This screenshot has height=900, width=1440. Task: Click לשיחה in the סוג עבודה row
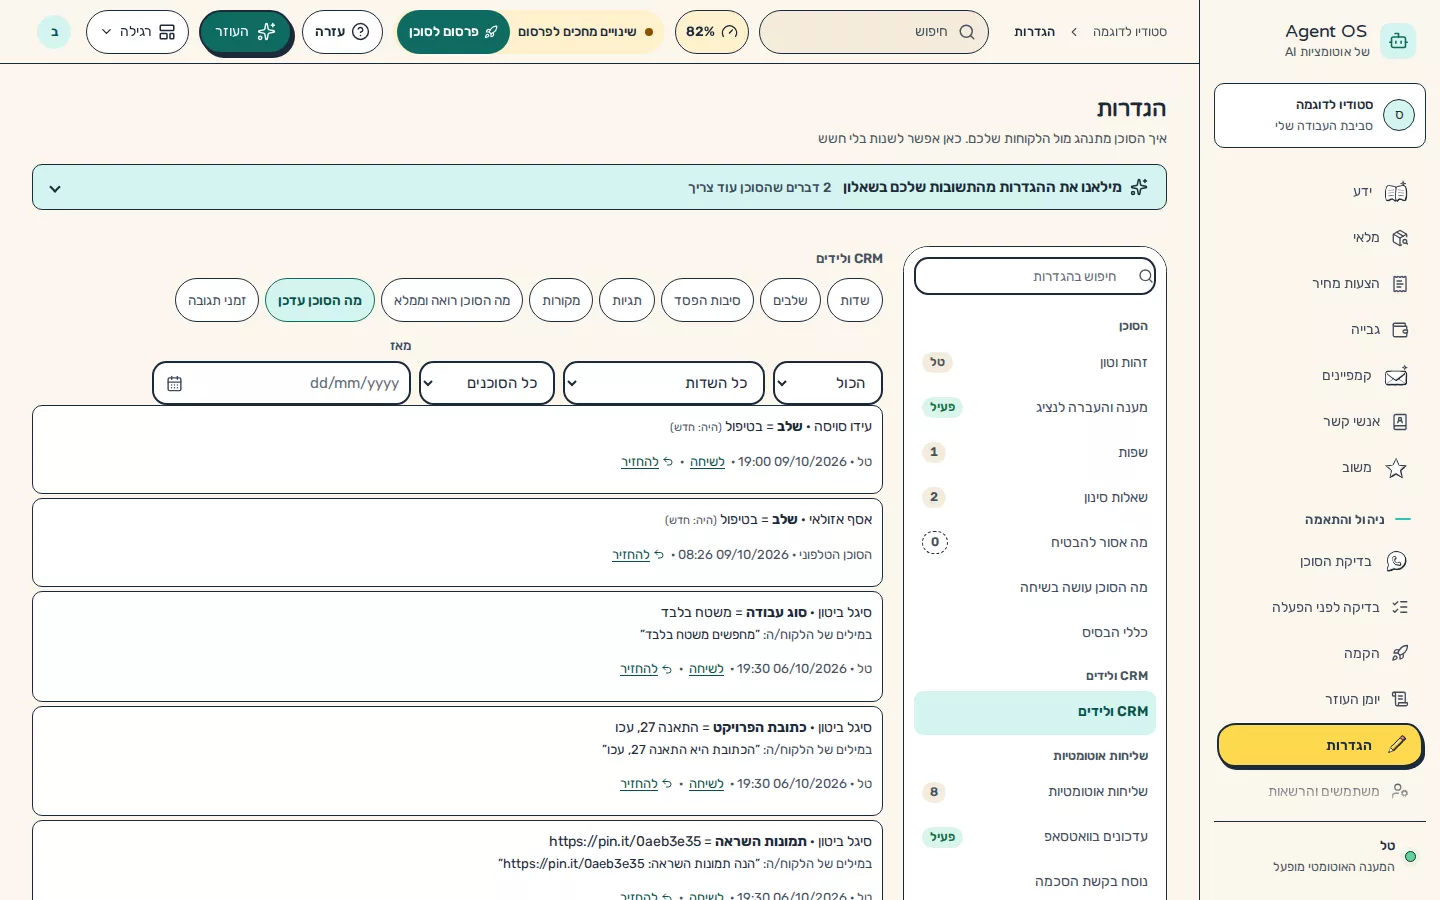(x=706, y=669)
